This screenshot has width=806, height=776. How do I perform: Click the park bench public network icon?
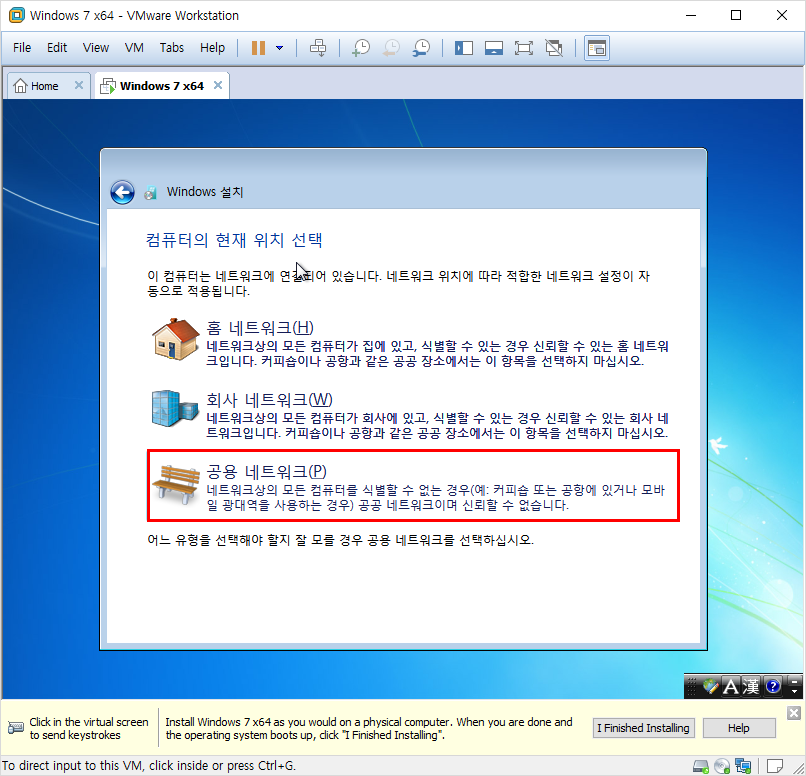coord(176,484)
